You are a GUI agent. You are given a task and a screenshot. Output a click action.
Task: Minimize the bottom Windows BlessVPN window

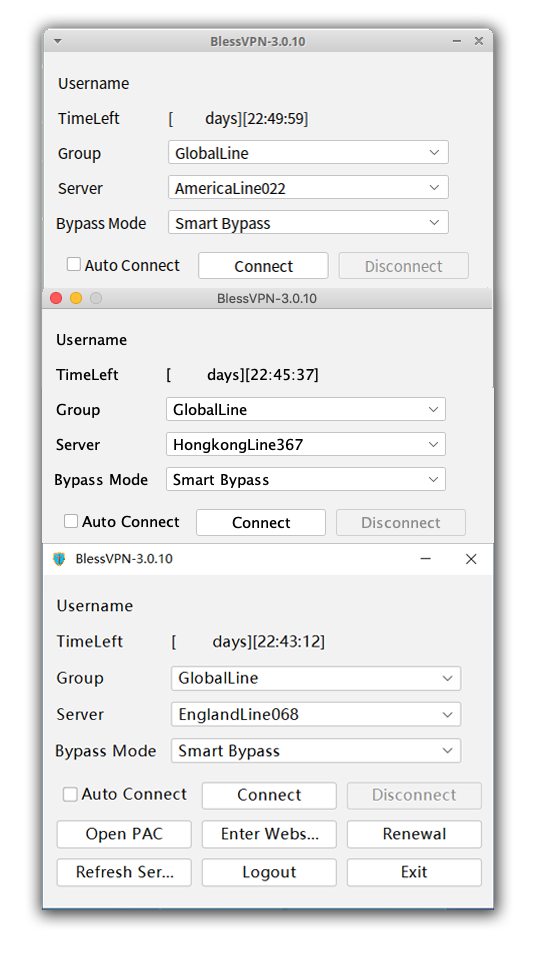426,559
